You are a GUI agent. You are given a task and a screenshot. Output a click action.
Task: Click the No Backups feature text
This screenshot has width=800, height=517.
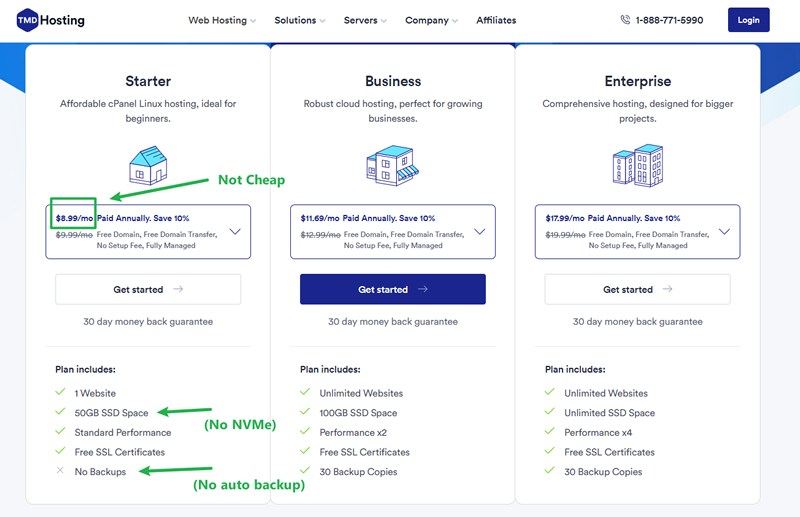(x=100, y=472)
